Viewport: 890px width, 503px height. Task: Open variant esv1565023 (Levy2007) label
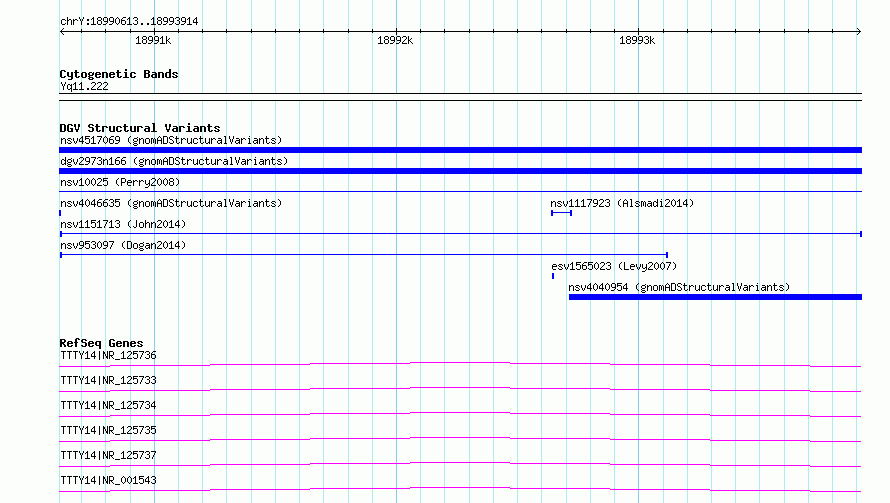click(x=614, y=266)
